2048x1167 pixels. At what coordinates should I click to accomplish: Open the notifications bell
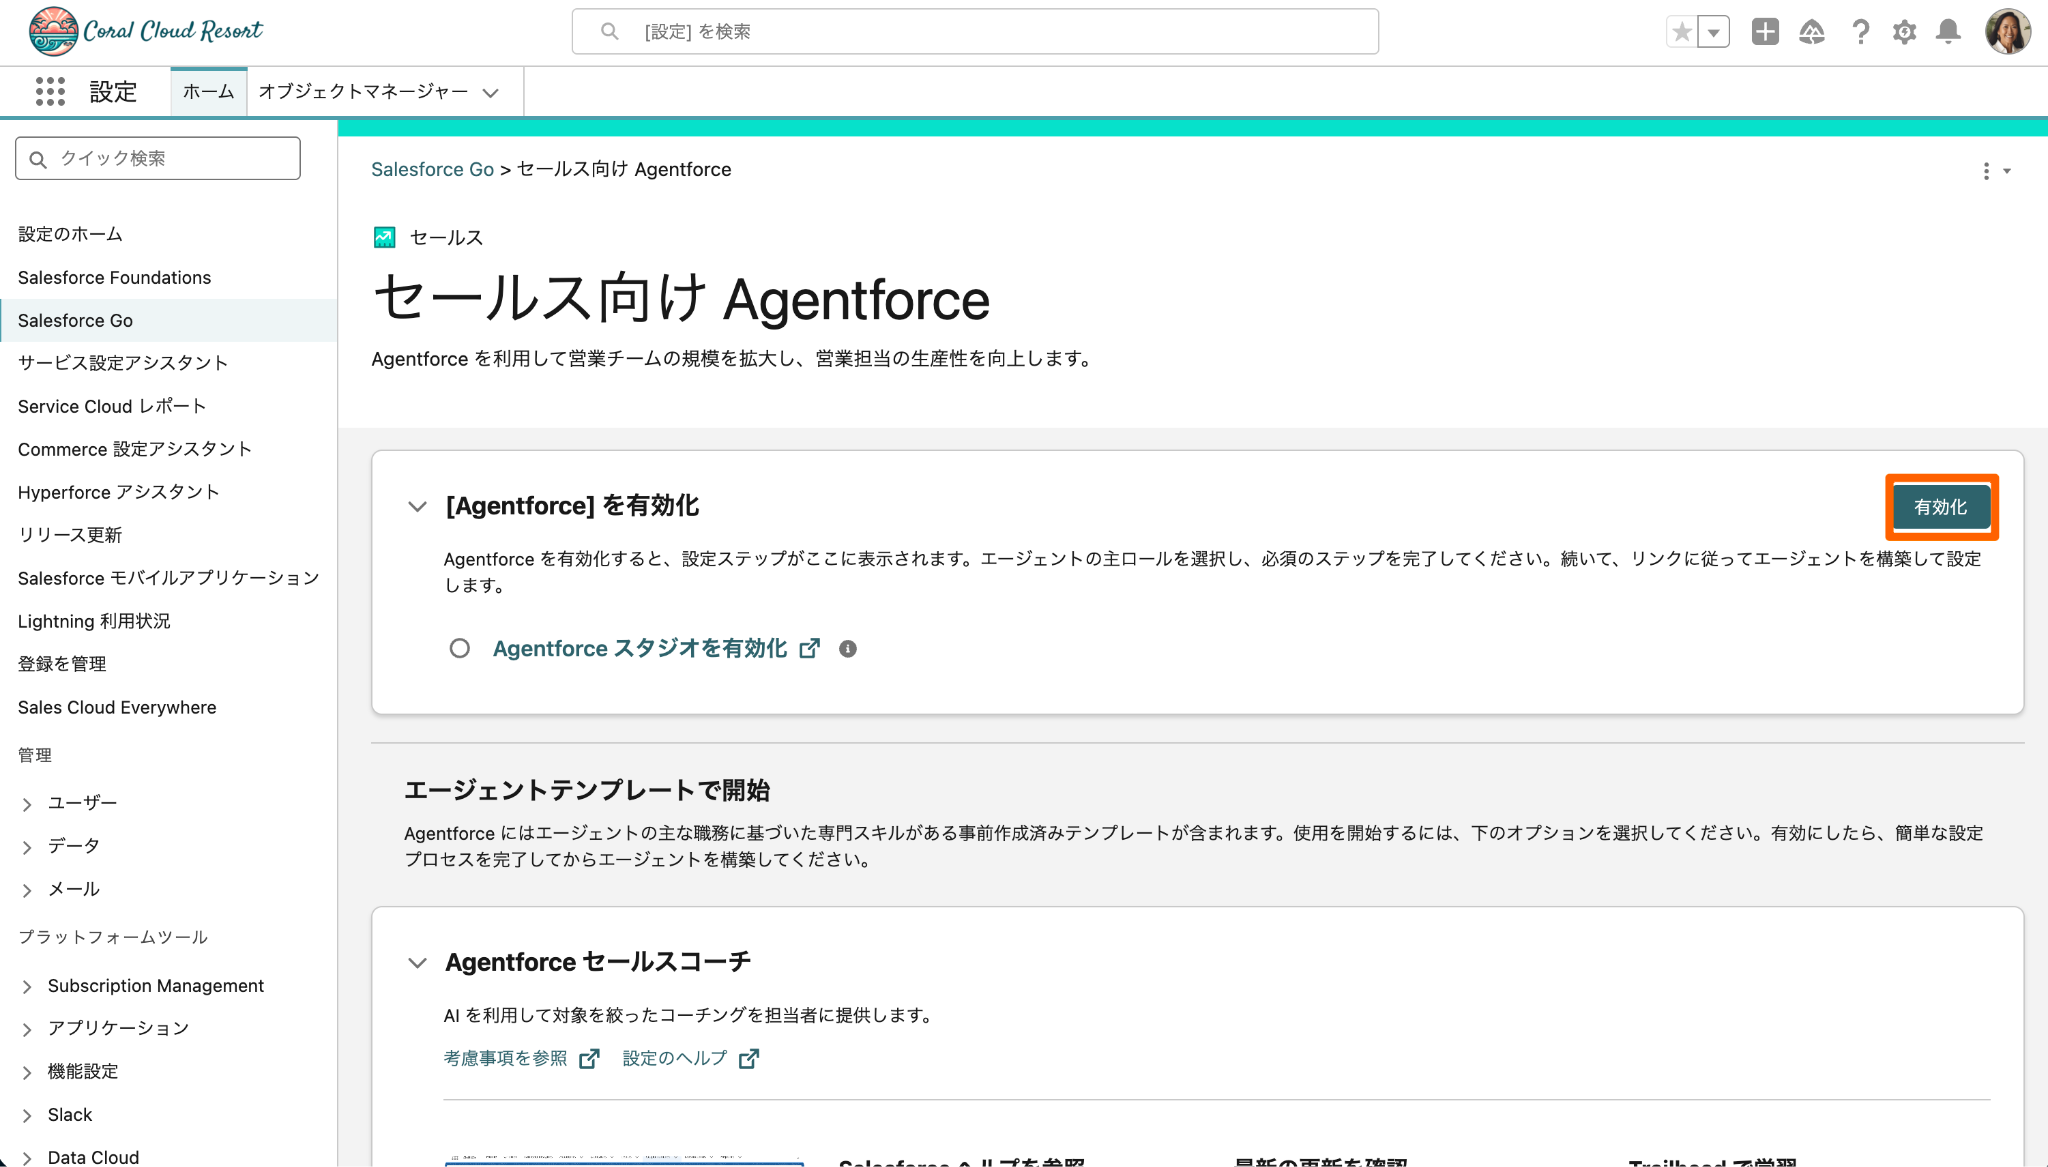[1948, 32]
